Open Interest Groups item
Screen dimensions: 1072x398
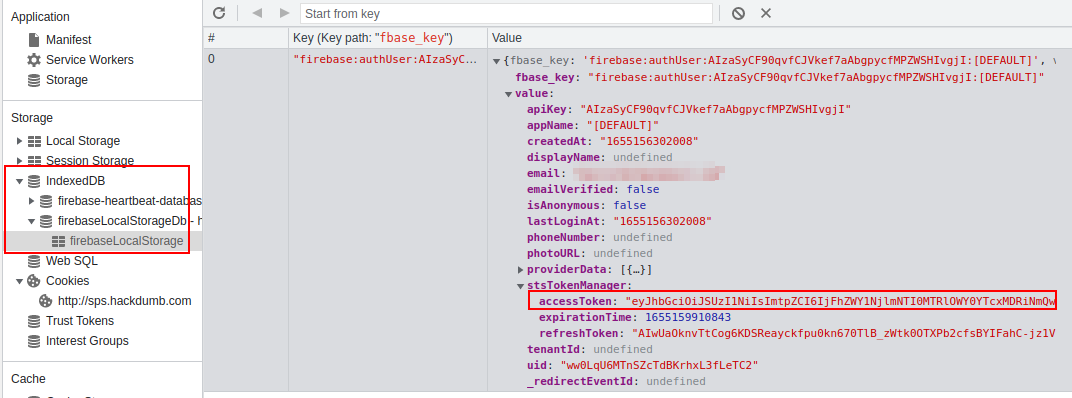pos(88,341)
